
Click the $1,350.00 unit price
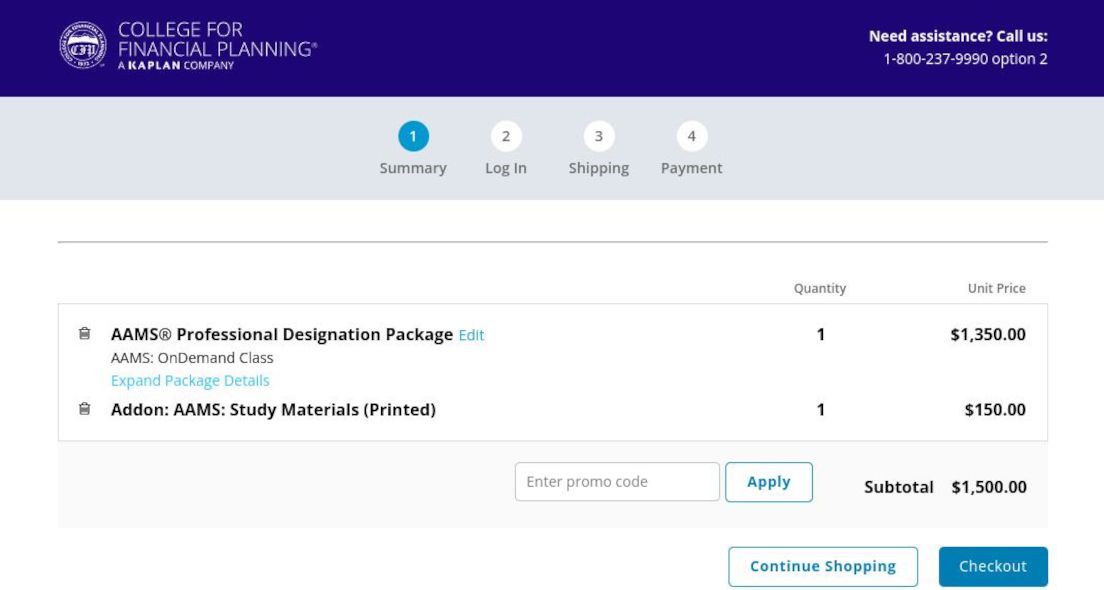[988, 334]
